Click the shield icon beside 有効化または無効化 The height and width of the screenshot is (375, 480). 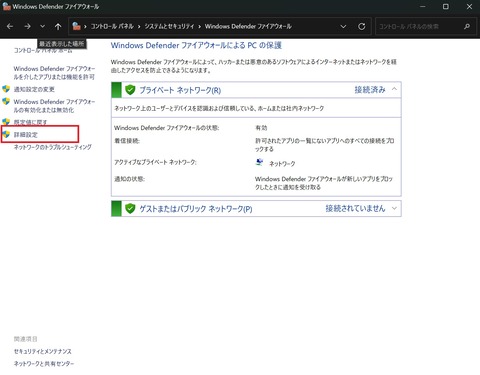(x=6, y=101)
